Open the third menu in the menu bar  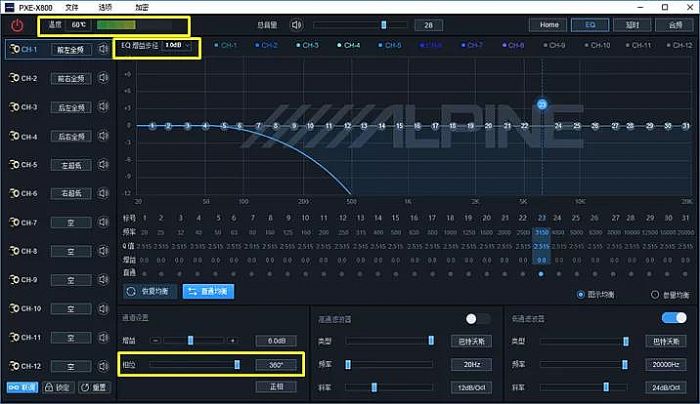pyautogui.click(x=142, y=7)
